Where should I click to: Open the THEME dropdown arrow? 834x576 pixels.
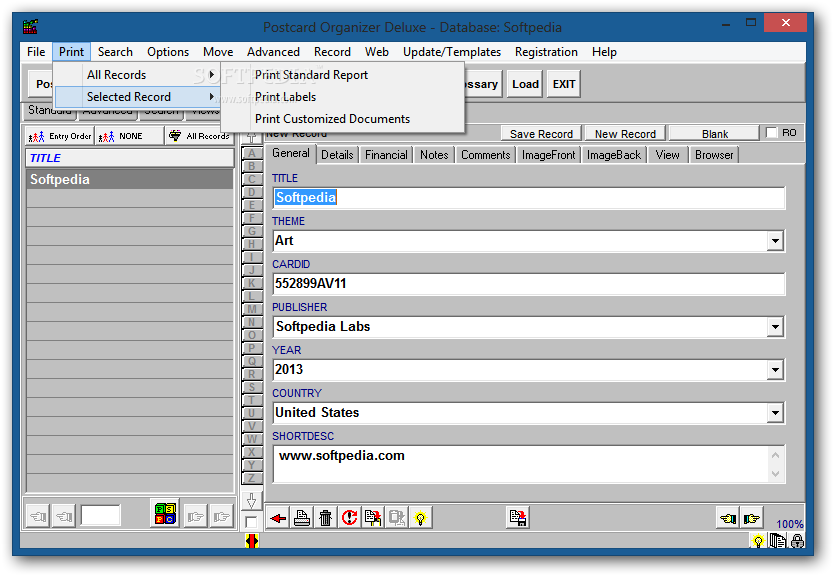(x=775, y=241)
